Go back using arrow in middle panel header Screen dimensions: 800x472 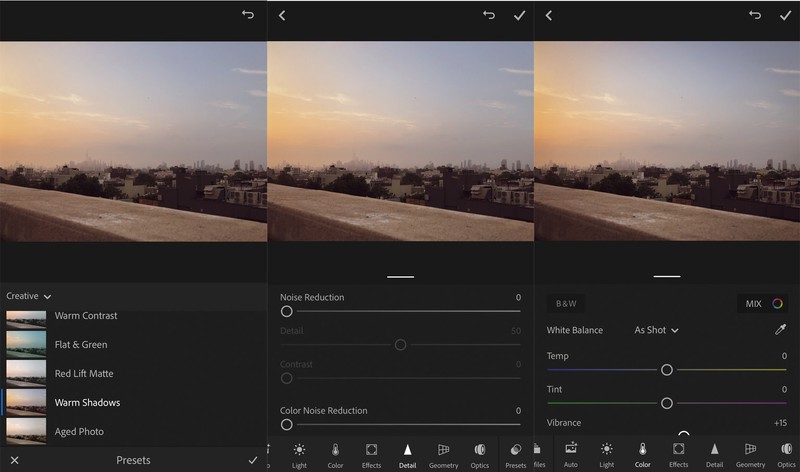[282, 15]
